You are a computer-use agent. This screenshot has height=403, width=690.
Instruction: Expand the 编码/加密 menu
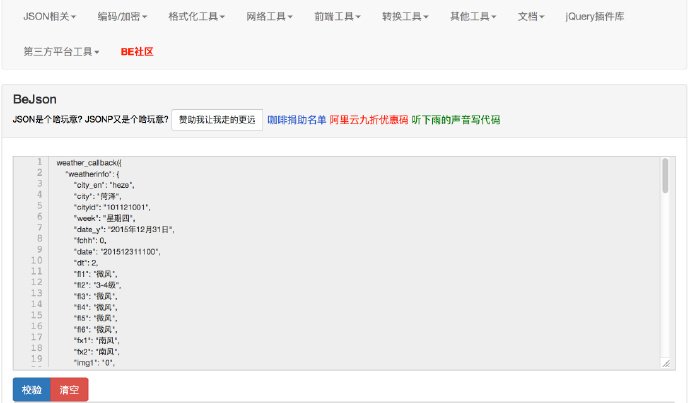[122, 17]
